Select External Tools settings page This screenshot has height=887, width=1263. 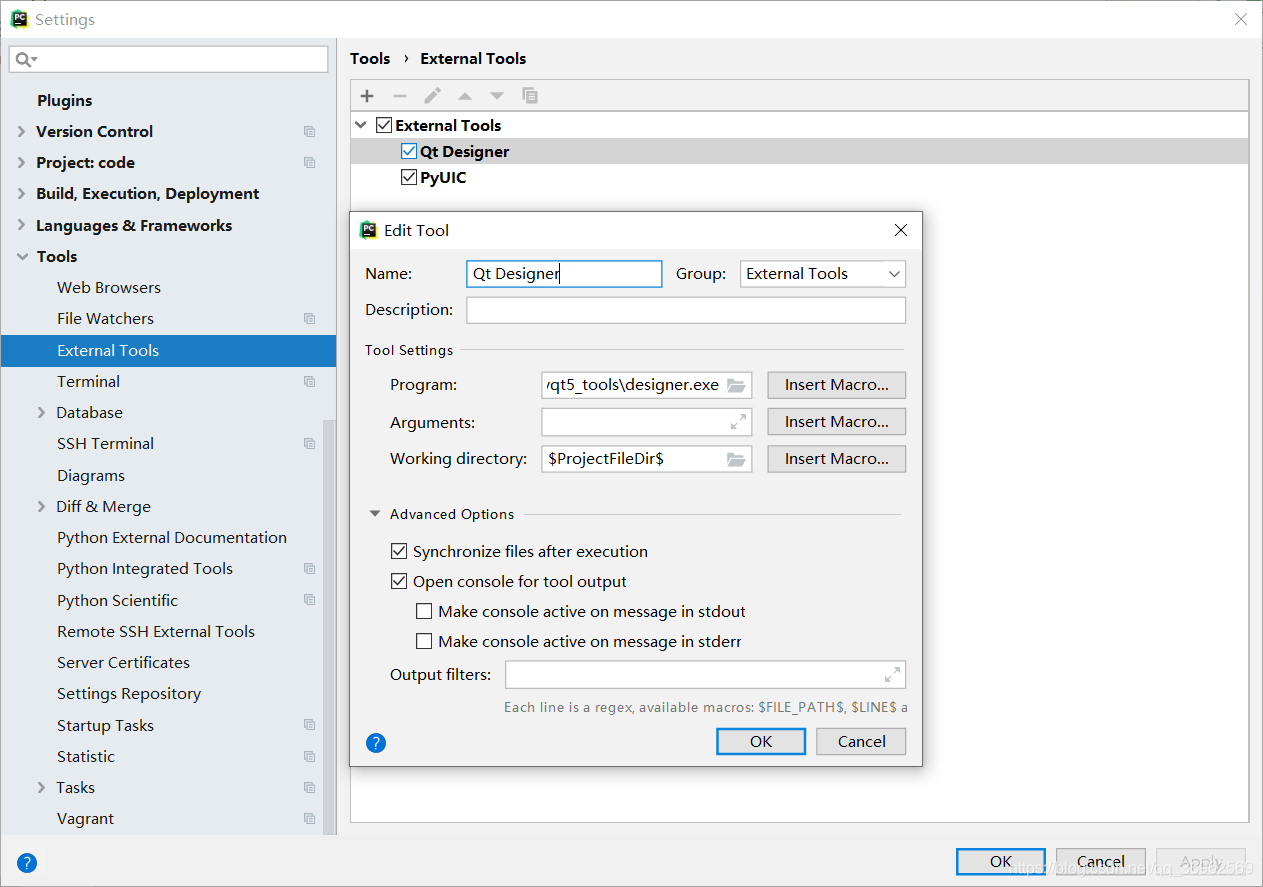coord(168,351)
